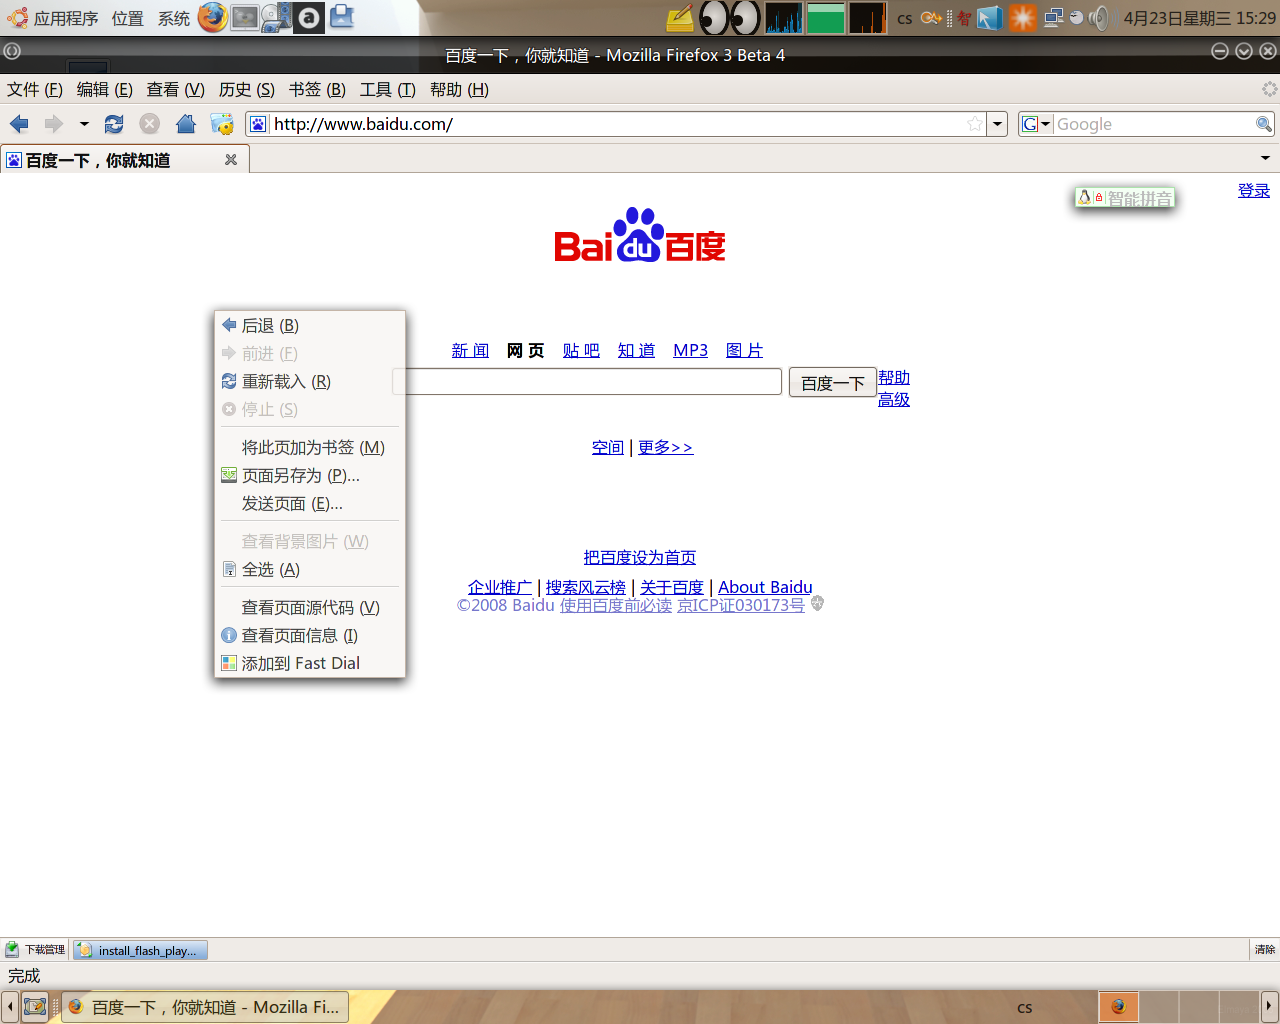
Task: Choose 查看页面源代码 (V) in context menu
Action: [310, 608]
